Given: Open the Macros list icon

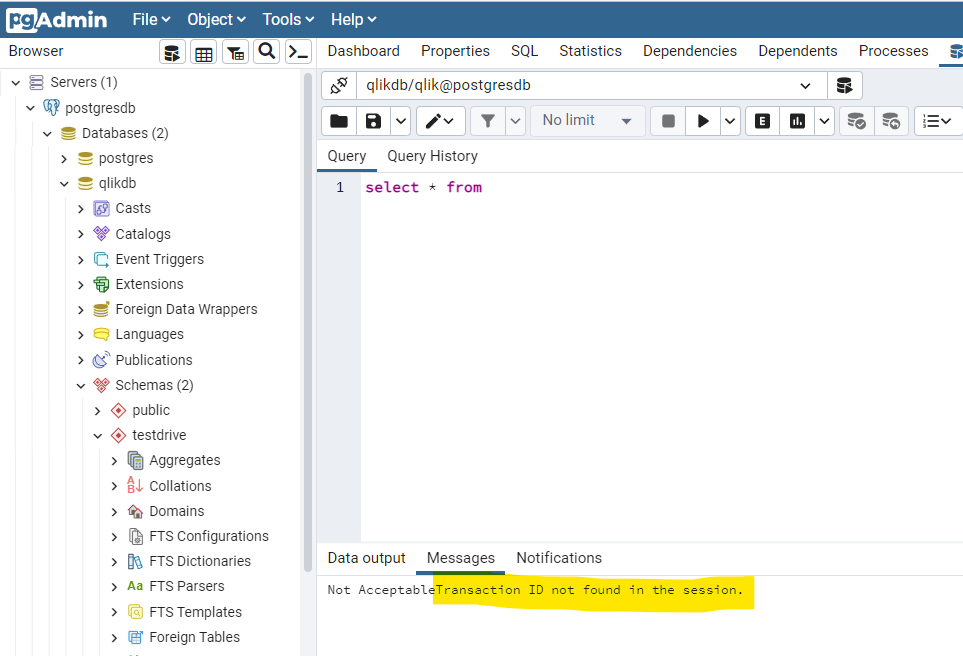Looking at the screenshot, I should (x=937, y=121).
